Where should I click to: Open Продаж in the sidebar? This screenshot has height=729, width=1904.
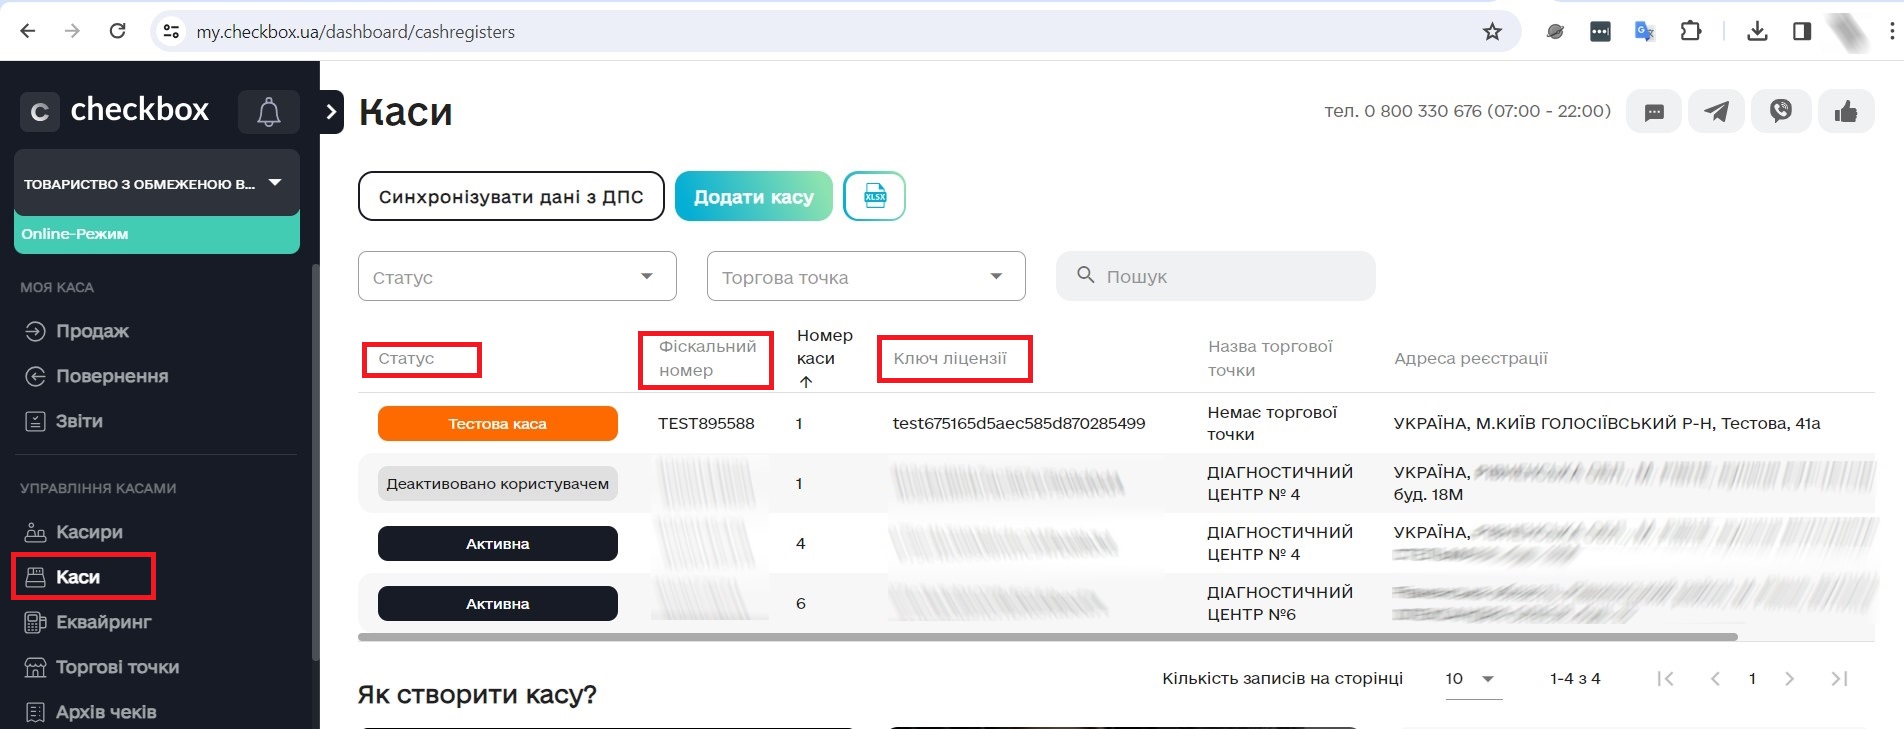click(x=92, y=331)
